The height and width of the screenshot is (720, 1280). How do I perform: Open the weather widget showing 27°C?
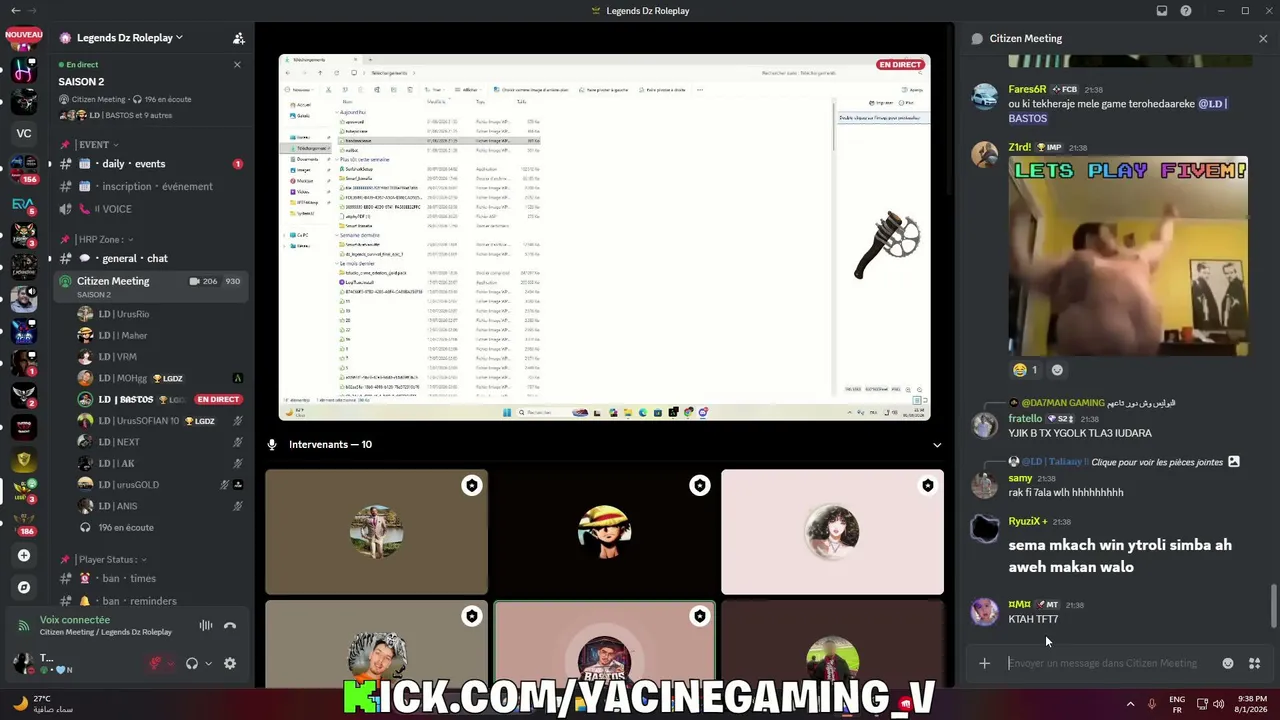pos(44,704)
